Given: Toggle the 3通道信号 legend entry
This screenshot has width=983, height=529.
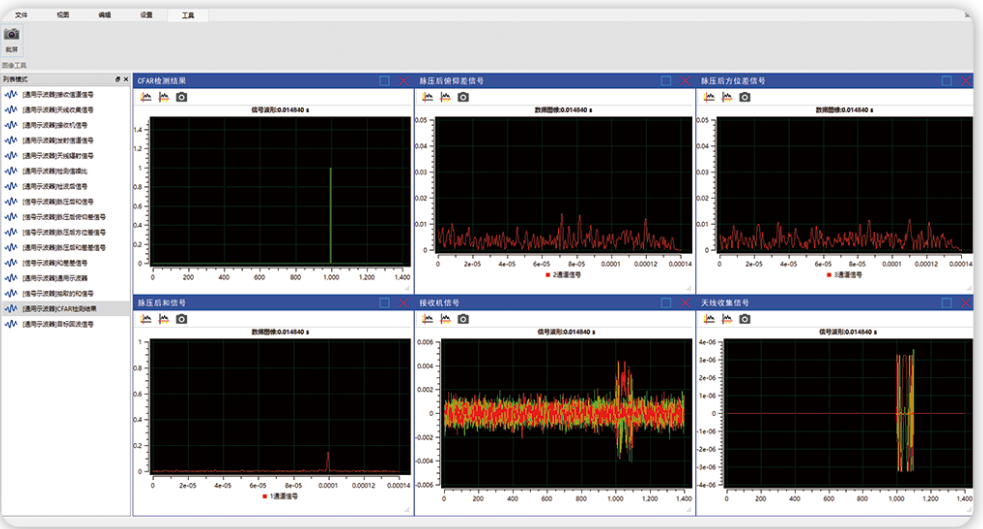Looking at the screenshot, I should (x=844, y=275).
